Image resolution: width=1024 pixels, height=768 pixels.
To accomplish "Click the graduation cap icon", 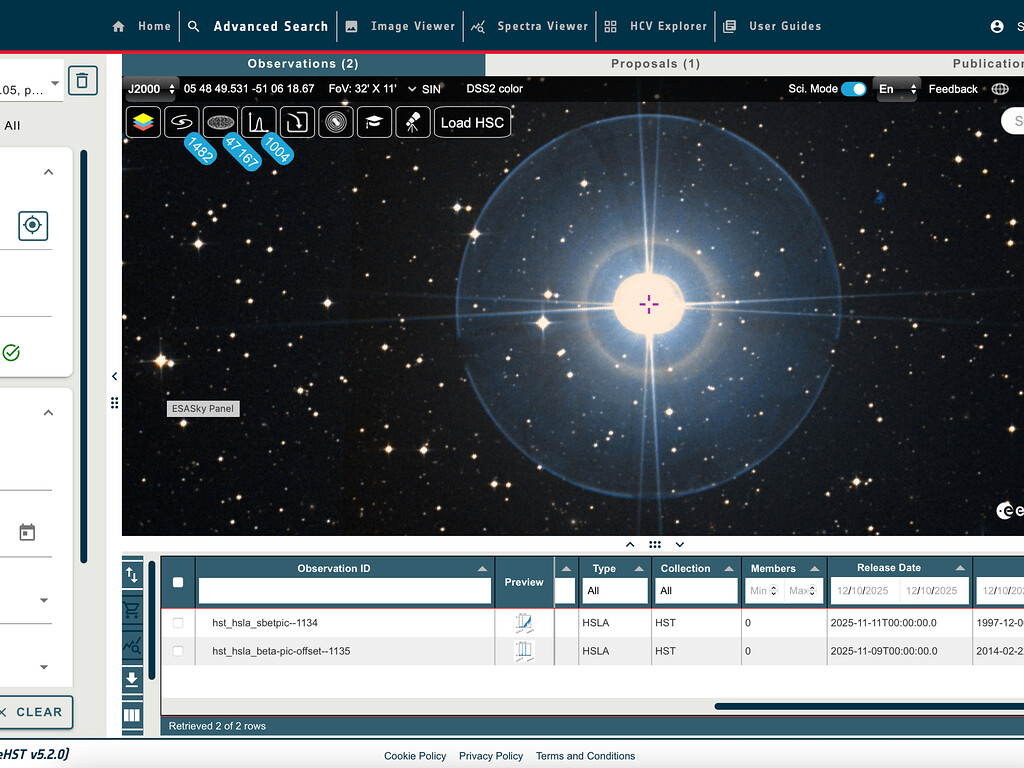I will point(374,123).
